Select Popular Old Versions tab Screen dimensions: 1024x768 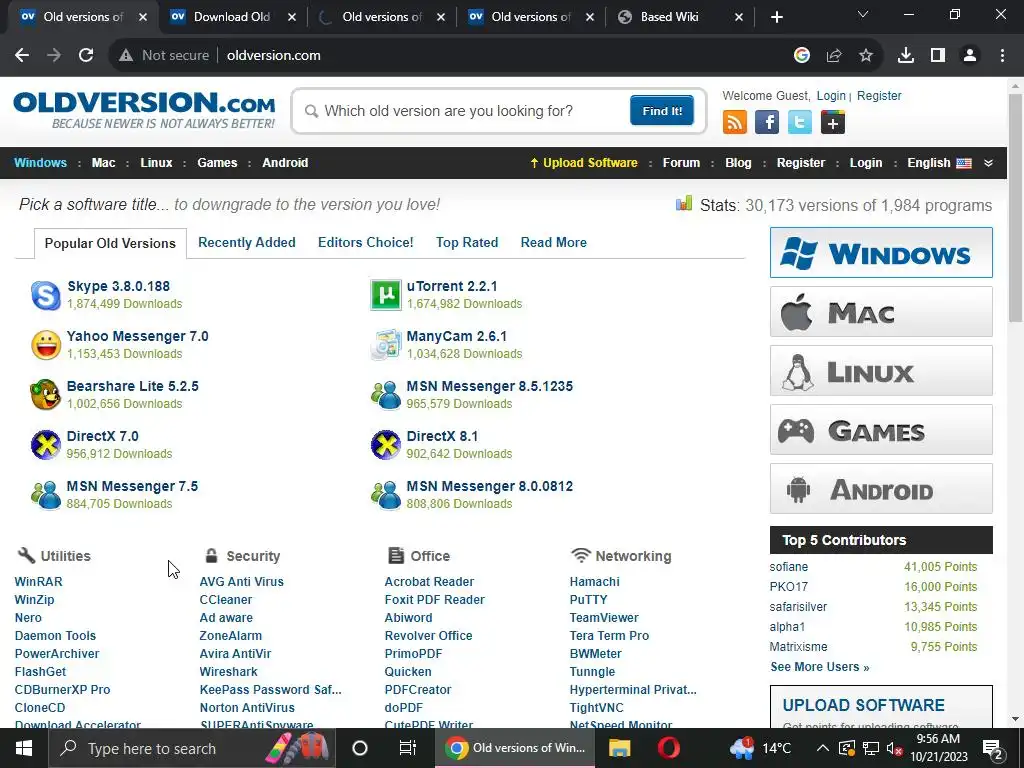click(110, 243)
